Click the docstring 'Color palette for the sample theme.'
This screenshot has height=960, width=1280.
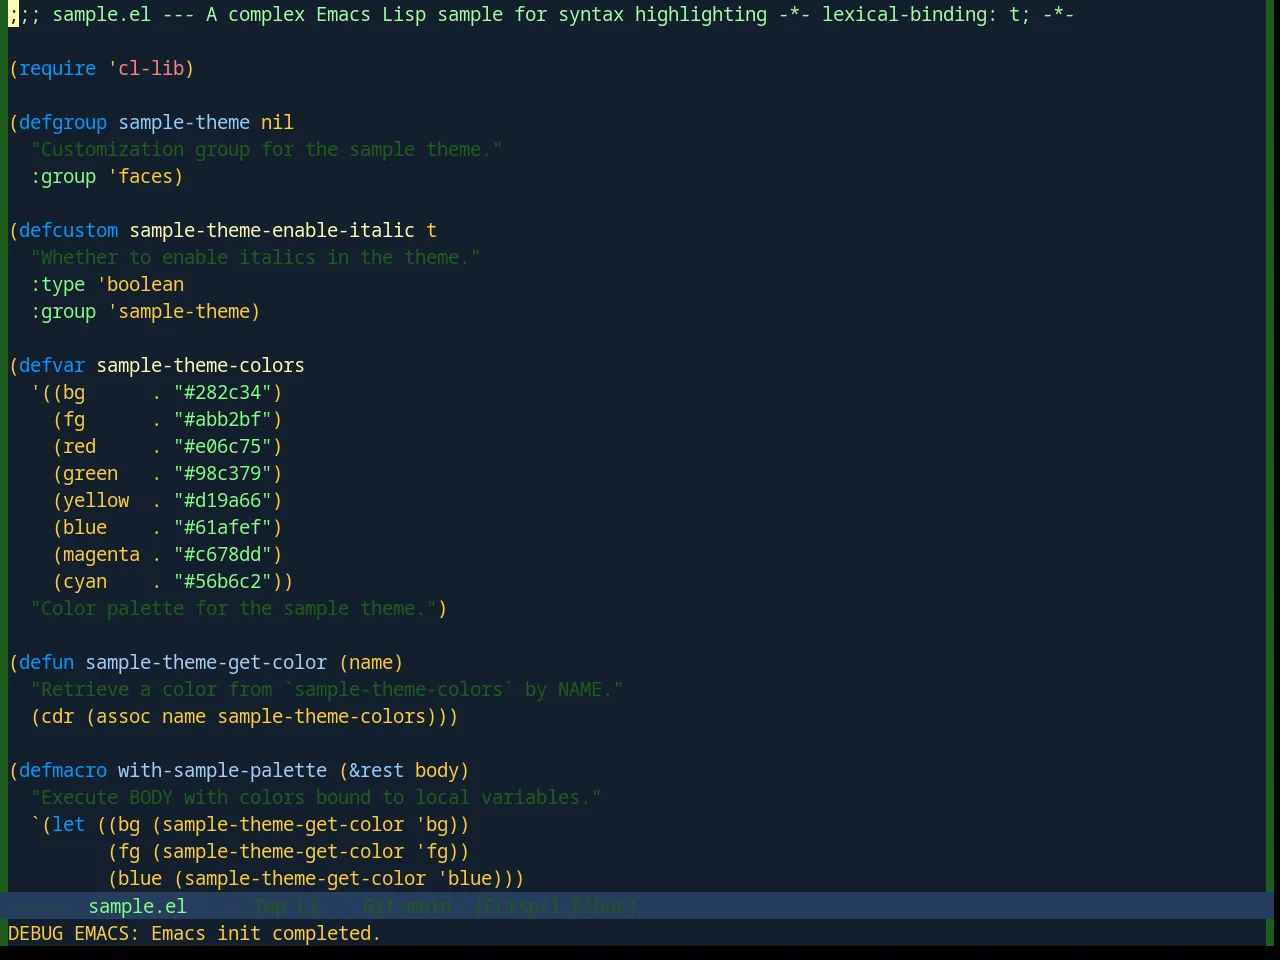[x=234, y=608]
